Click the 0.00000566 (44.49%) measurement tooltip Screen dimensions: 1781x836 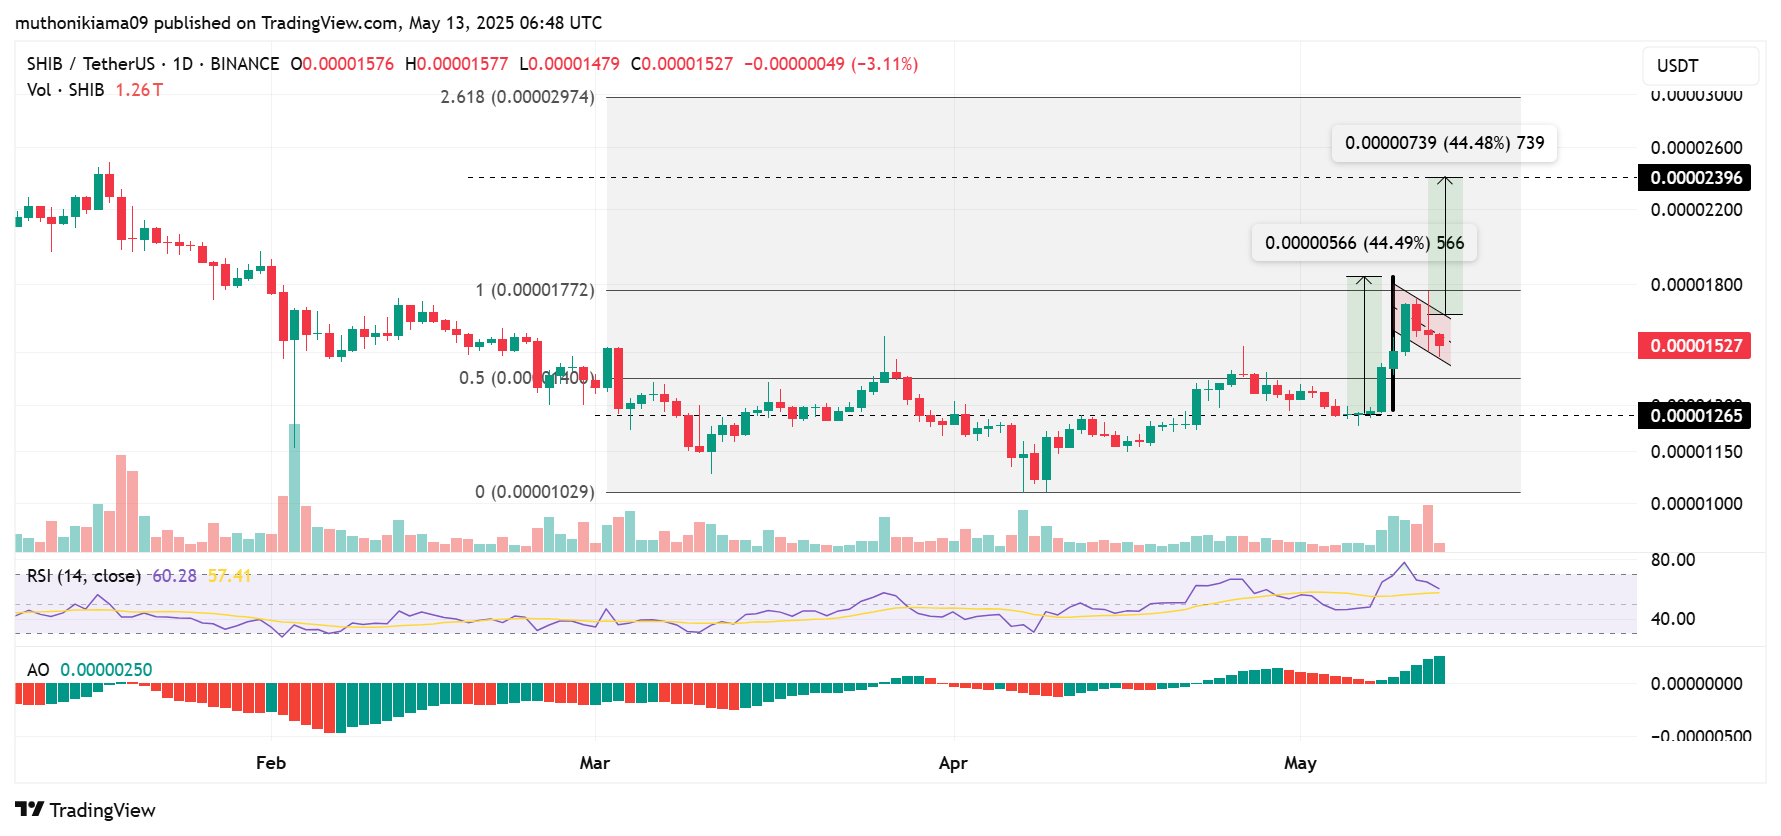[x=1364, y=243]
